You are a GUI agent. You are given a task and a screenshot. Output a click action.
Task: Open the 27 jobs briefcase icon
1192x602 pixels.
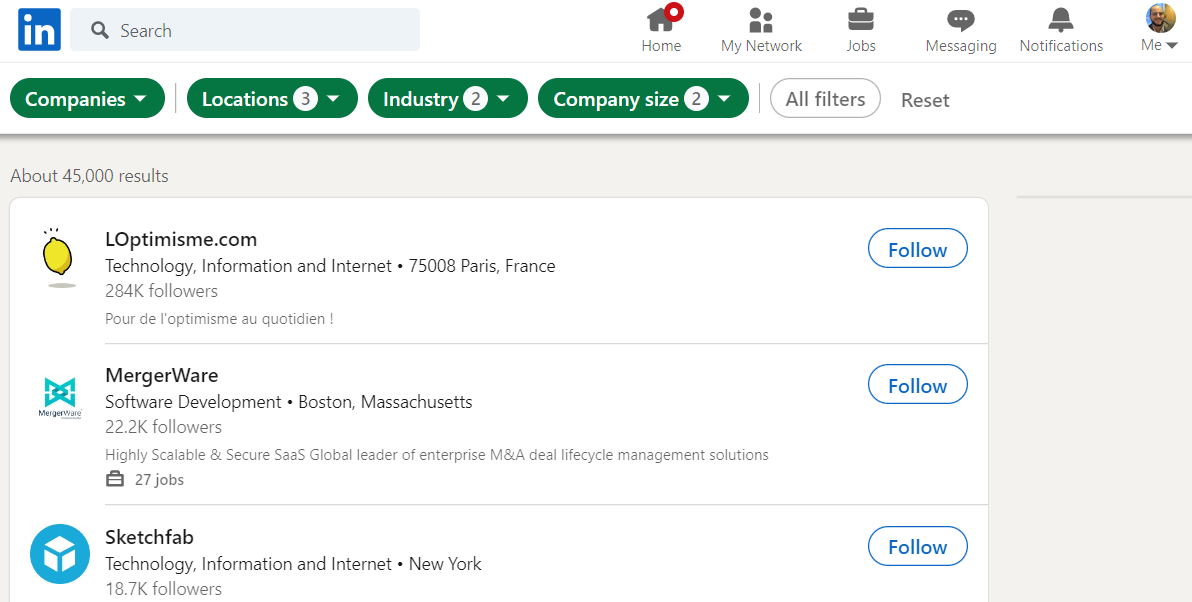pyautogui.click(x=115, y=479)
